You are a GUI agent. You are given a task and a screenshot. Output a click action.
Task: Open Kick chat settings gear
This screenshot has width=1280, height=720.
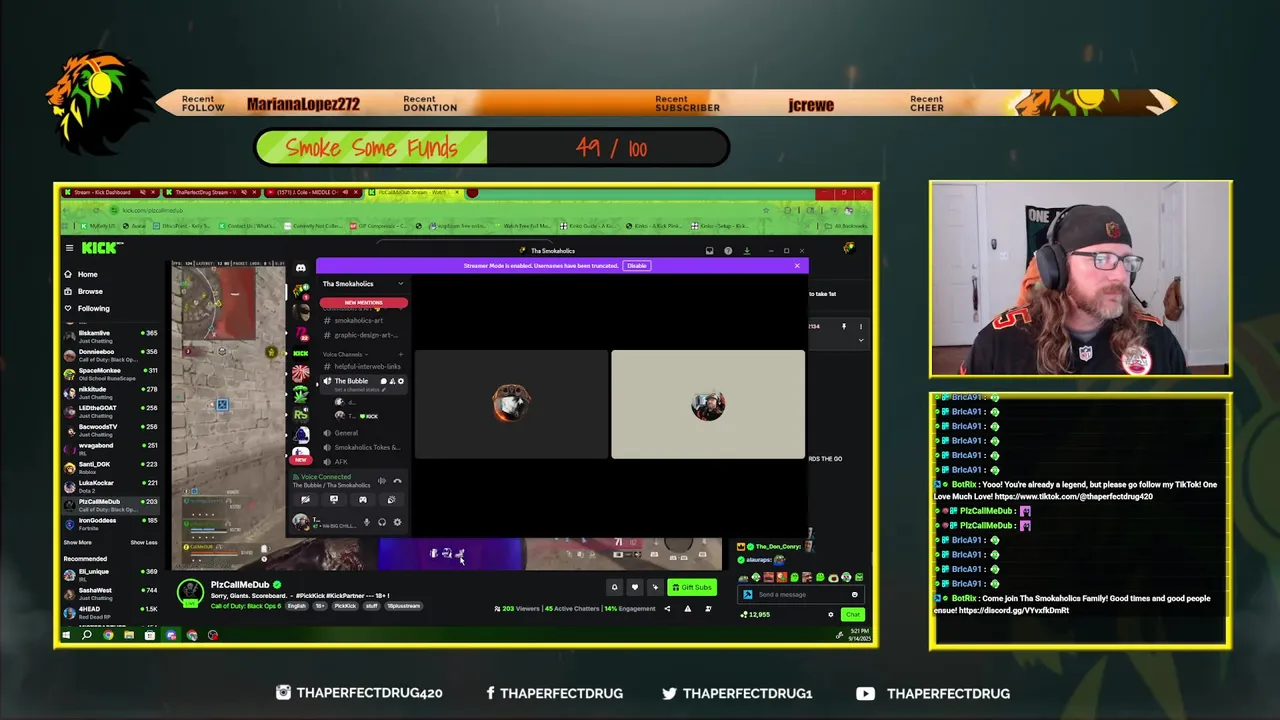(831, 615)
